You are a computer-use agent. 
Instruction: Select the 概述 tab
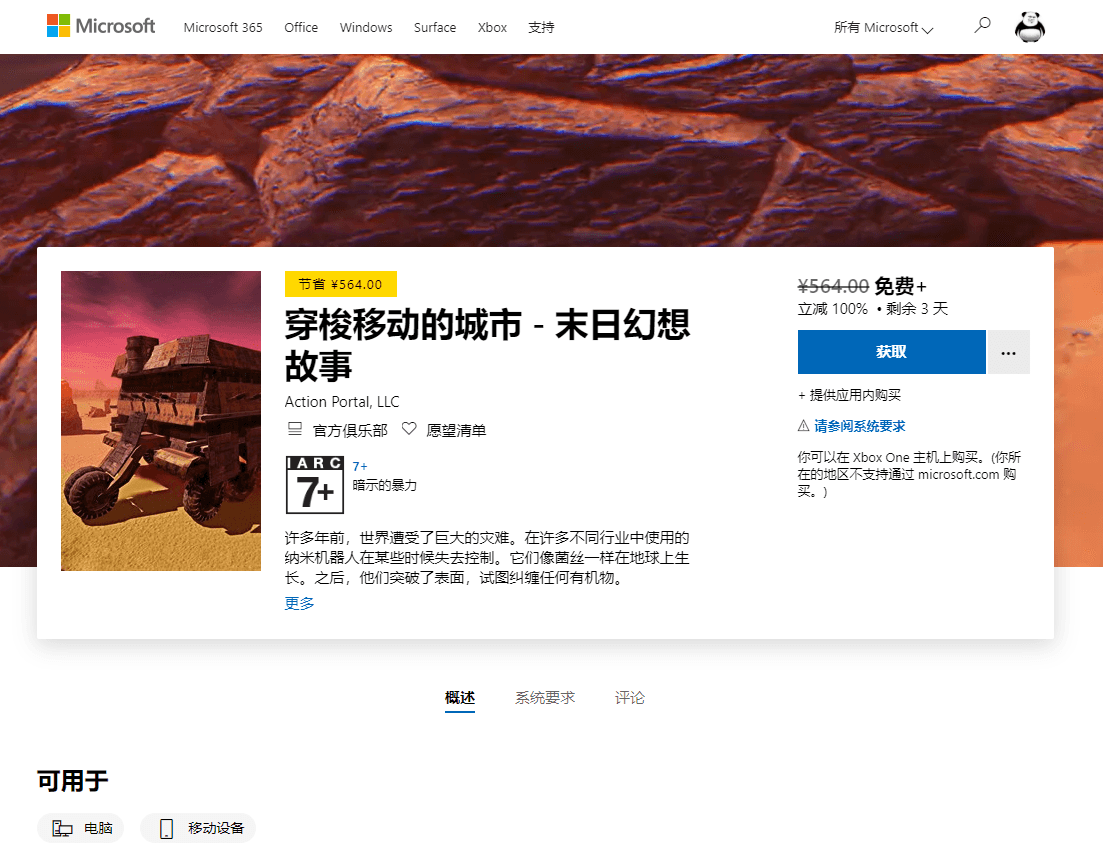point(460,698)
